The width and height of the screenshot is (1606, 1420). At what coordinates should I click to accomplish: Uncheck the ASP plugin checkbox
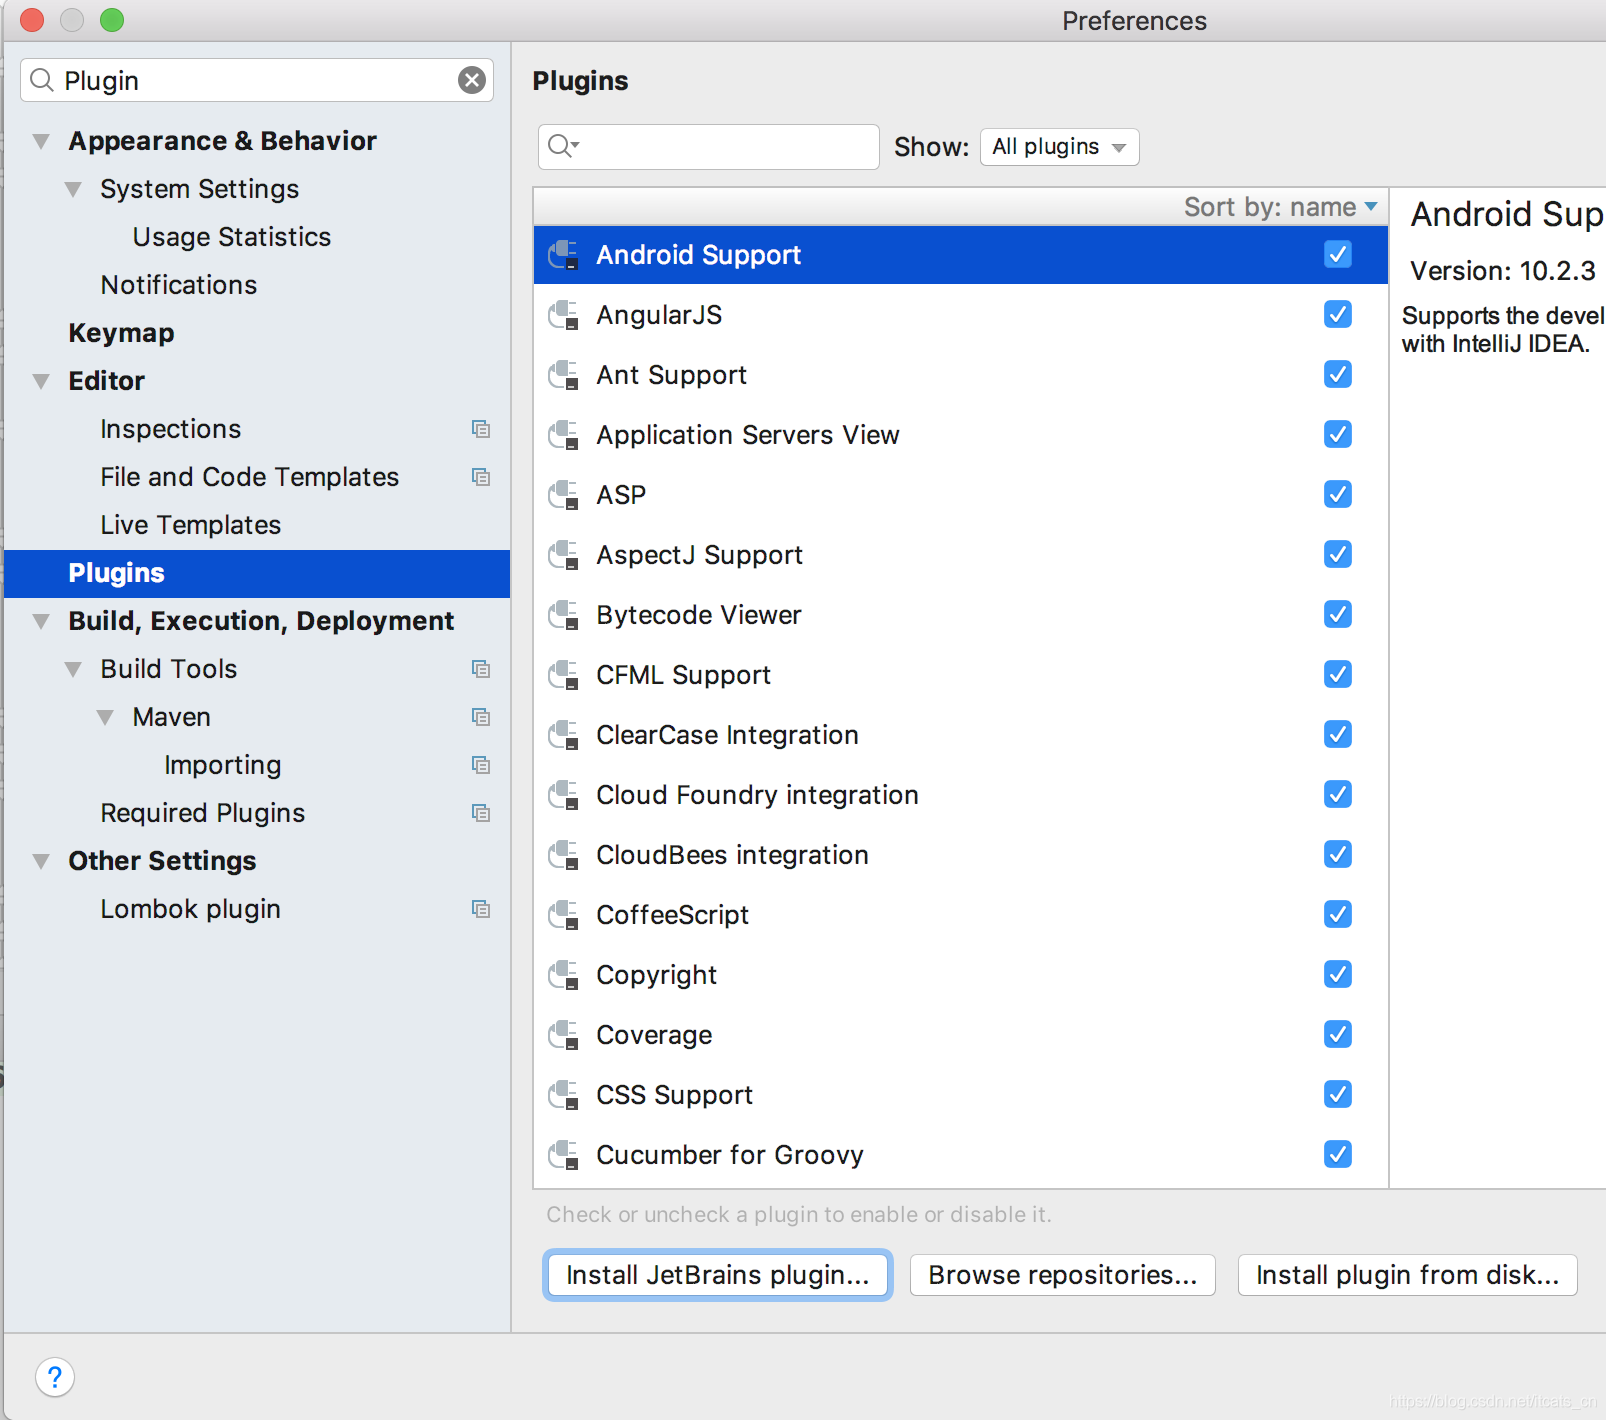tap(1338, 494)
